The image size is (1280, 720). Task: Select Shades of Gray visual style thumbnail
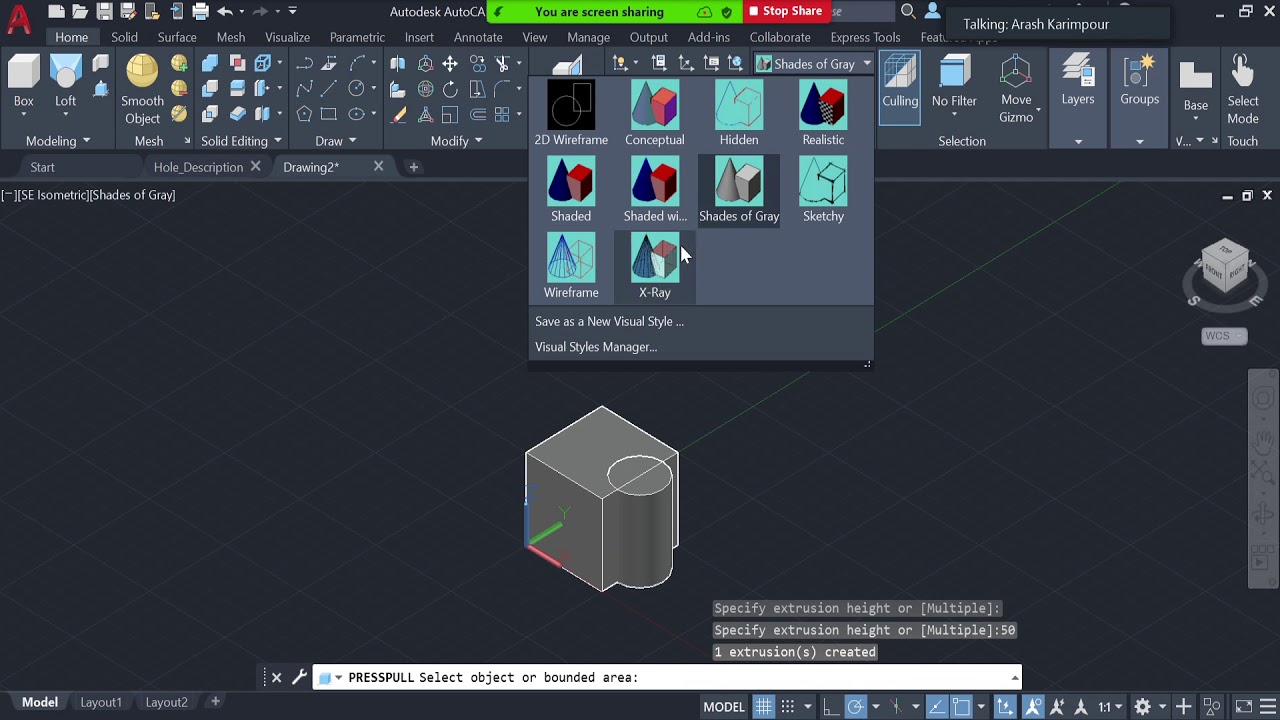[739, 190]
